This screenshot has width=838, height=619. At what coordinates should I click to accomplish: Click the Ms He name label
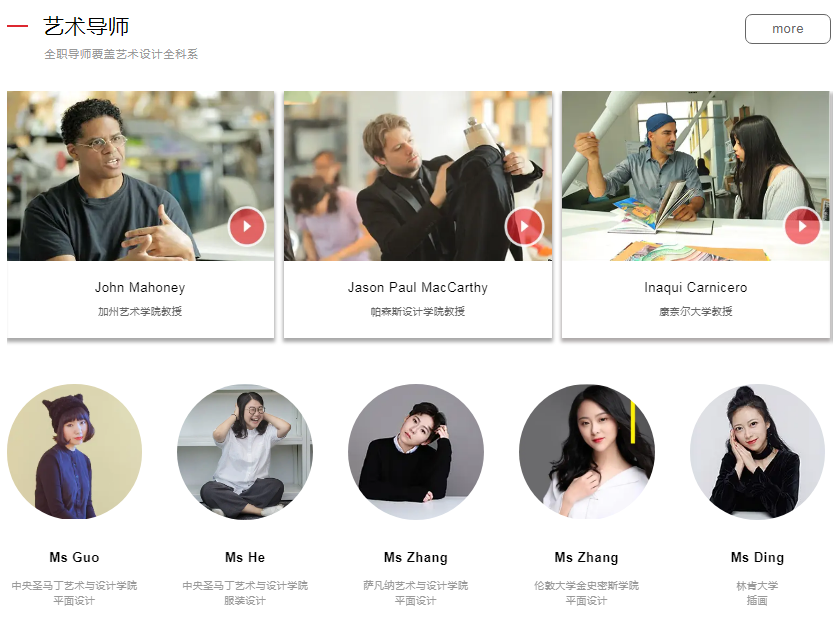point(245,558)
